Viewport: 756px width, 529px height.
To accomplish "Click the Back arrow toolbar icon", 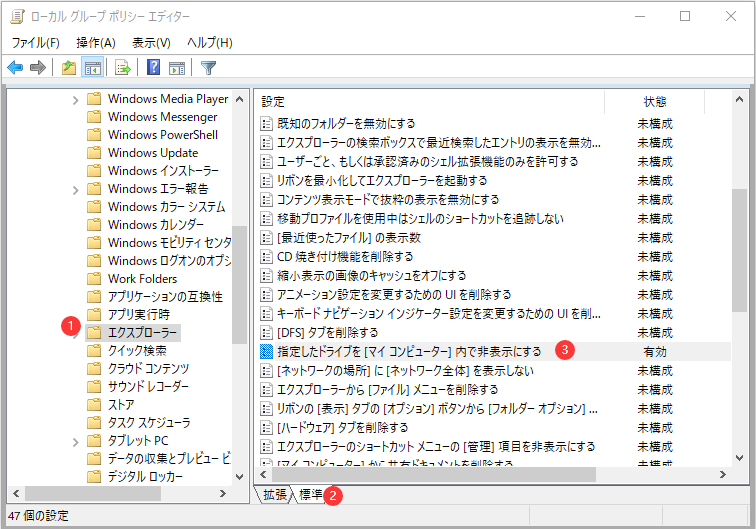I will click(x=15, y=68).
